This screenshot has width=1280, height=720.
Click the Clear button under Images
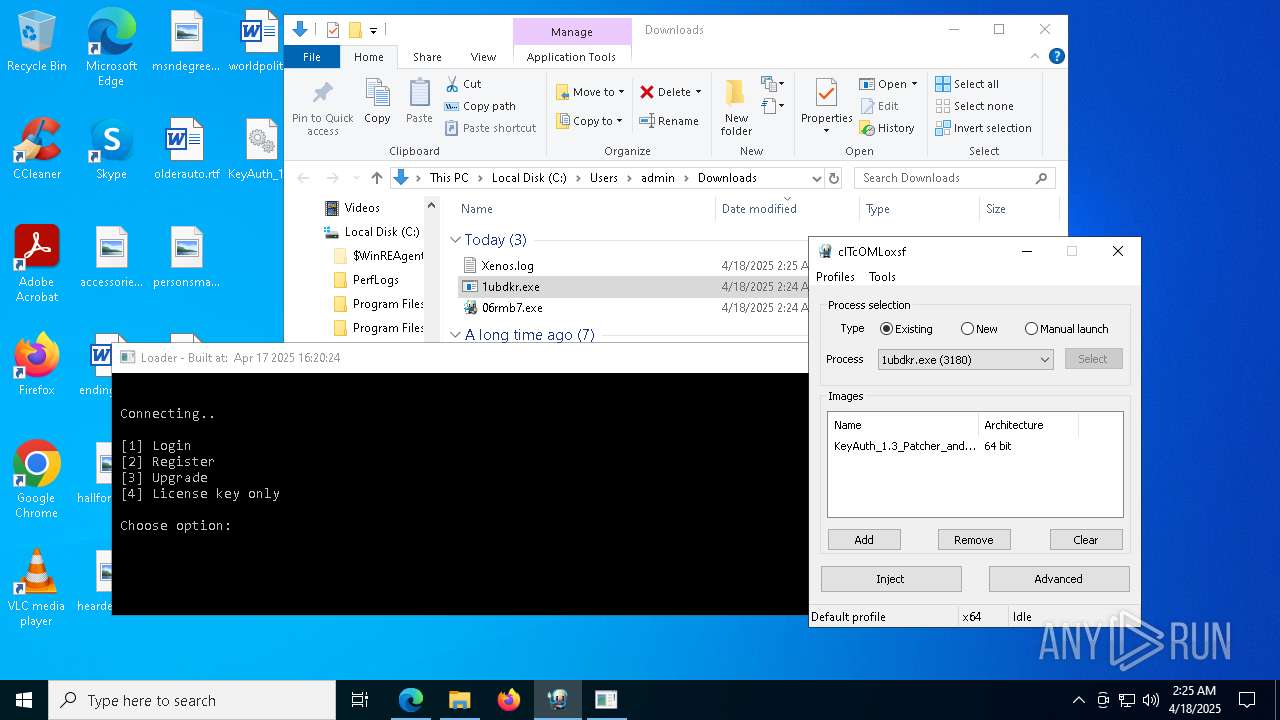[1086, 540]
